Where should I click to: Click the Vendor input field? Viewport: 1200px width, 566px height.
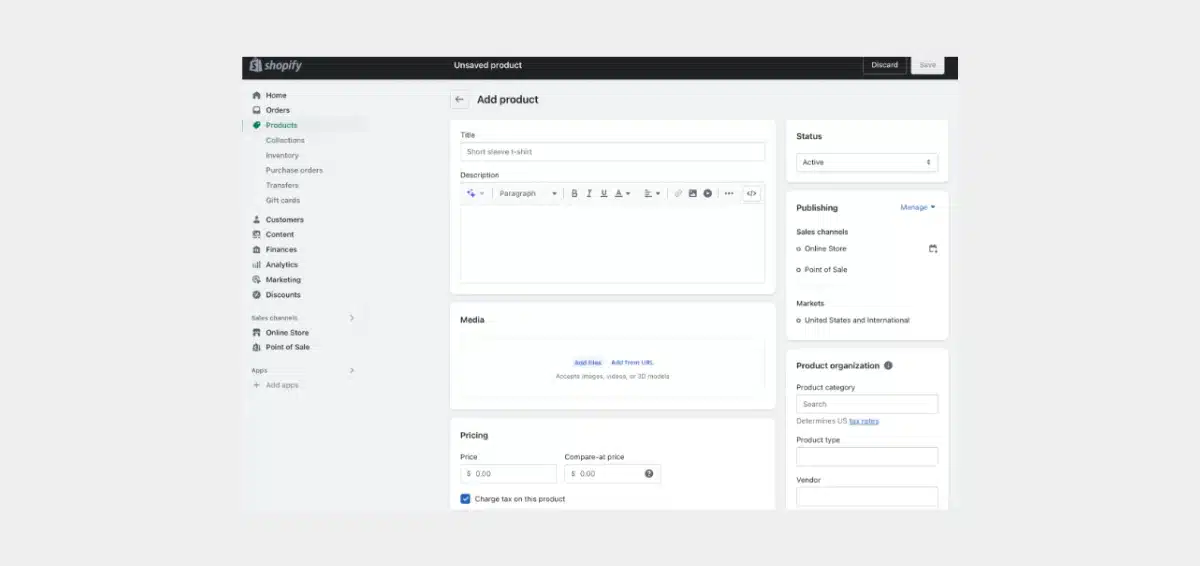[867, 496]
